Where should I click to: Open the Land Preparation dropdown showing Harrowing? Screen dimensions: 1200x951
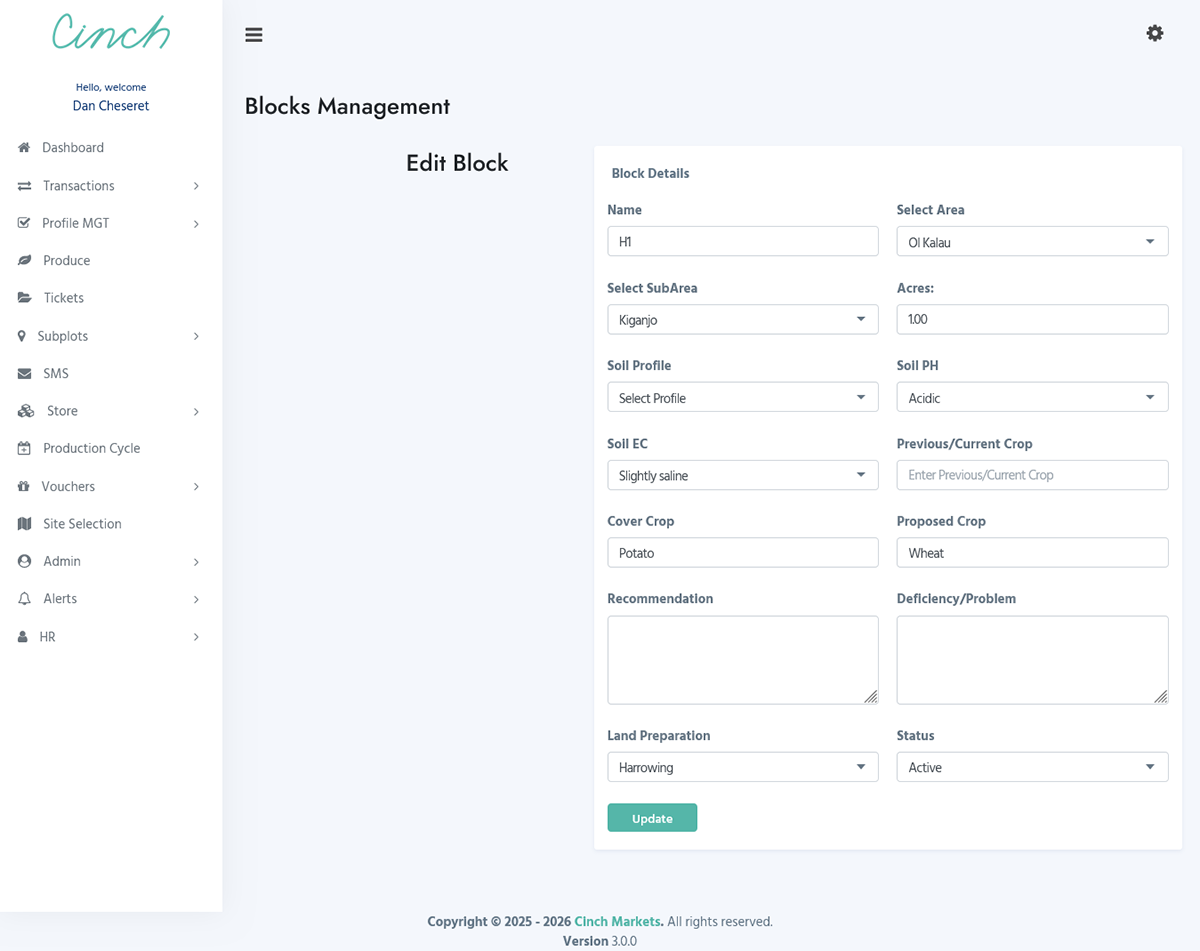[x=742, y=766]
